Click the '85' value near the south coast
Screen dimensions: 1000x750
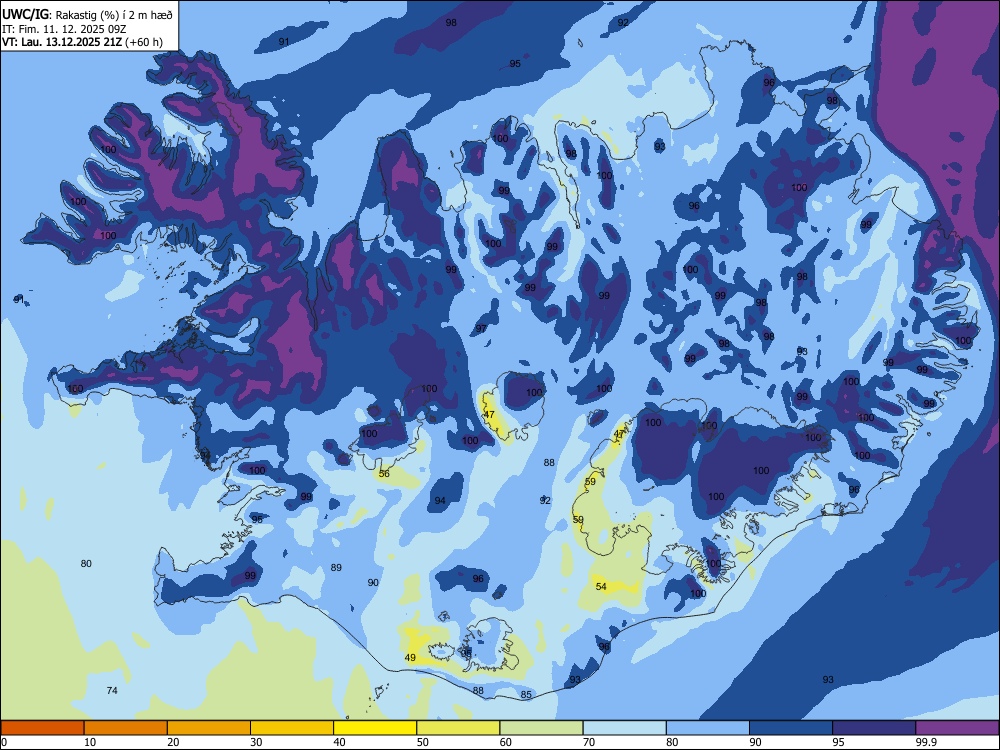(x=526, y=695)
